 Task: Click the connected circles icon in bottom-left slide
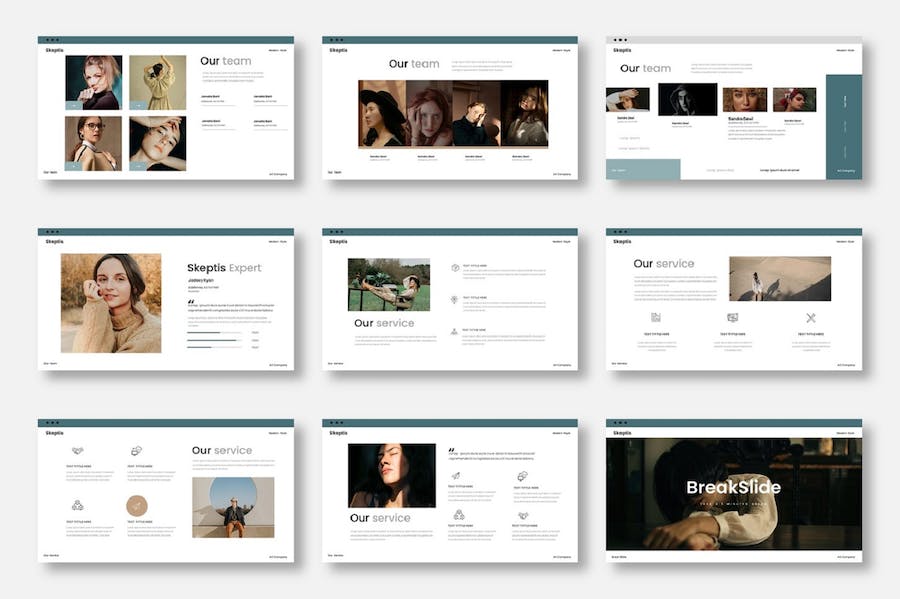(x=77, y=506)
